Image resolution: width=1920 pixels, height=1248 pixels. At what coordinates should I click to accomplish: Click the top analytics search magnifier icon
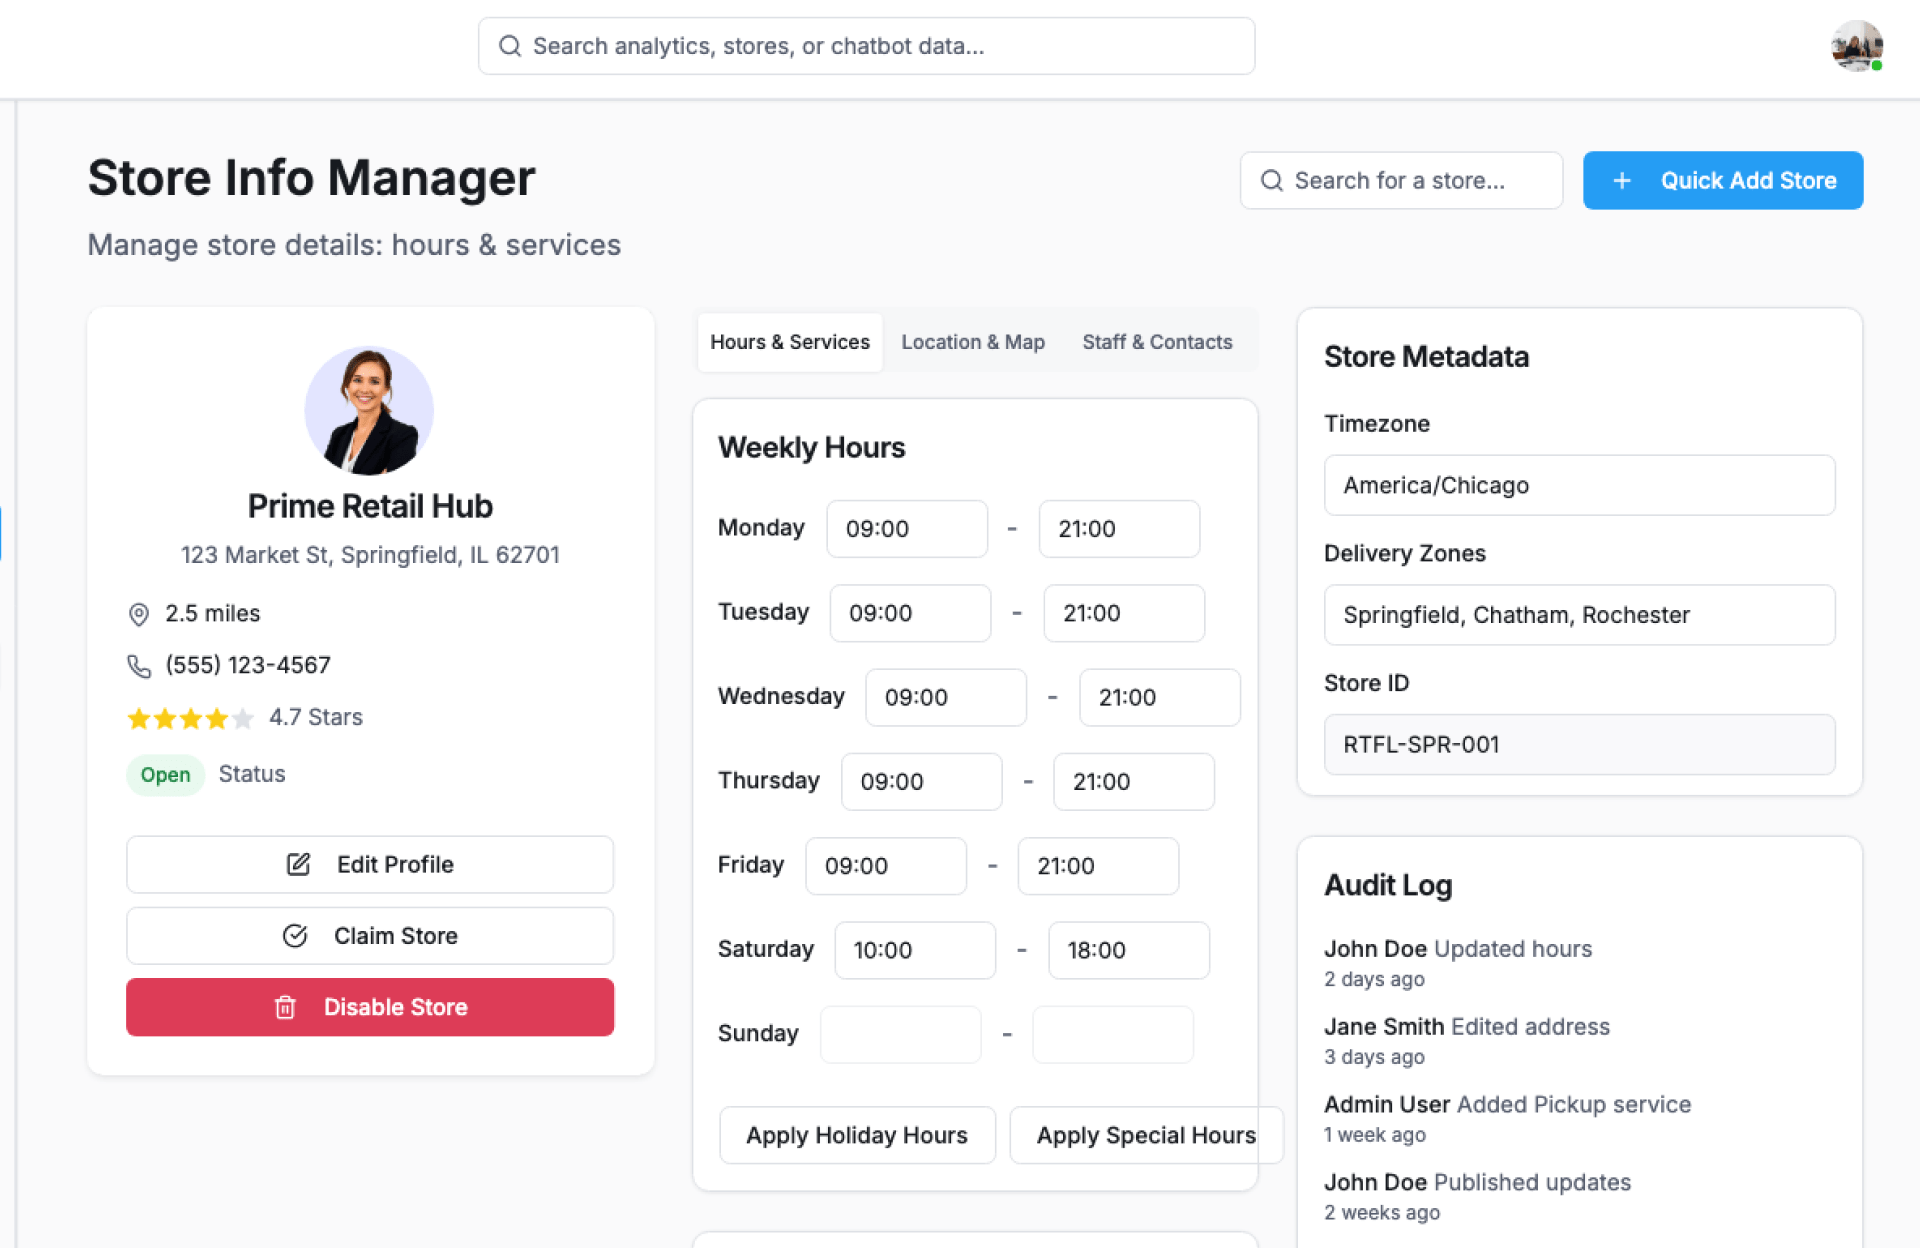coord(510,46)
